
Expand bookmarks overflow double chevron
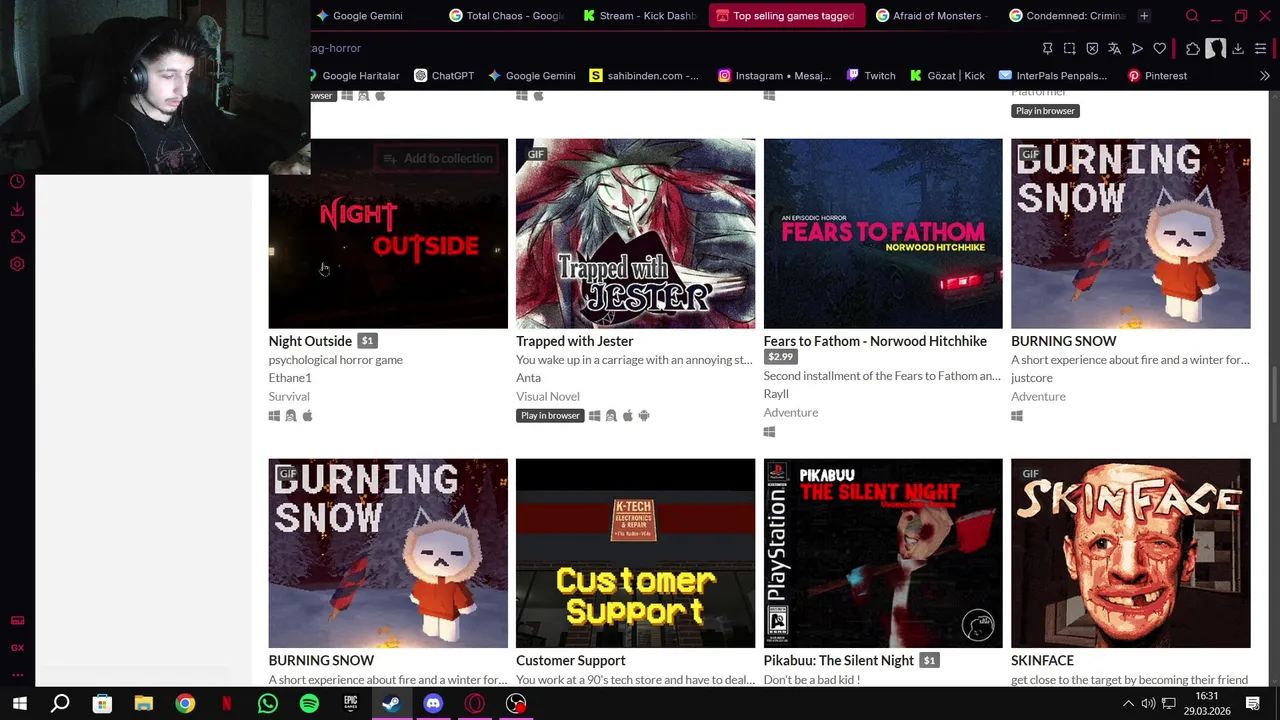[1264, 76]
